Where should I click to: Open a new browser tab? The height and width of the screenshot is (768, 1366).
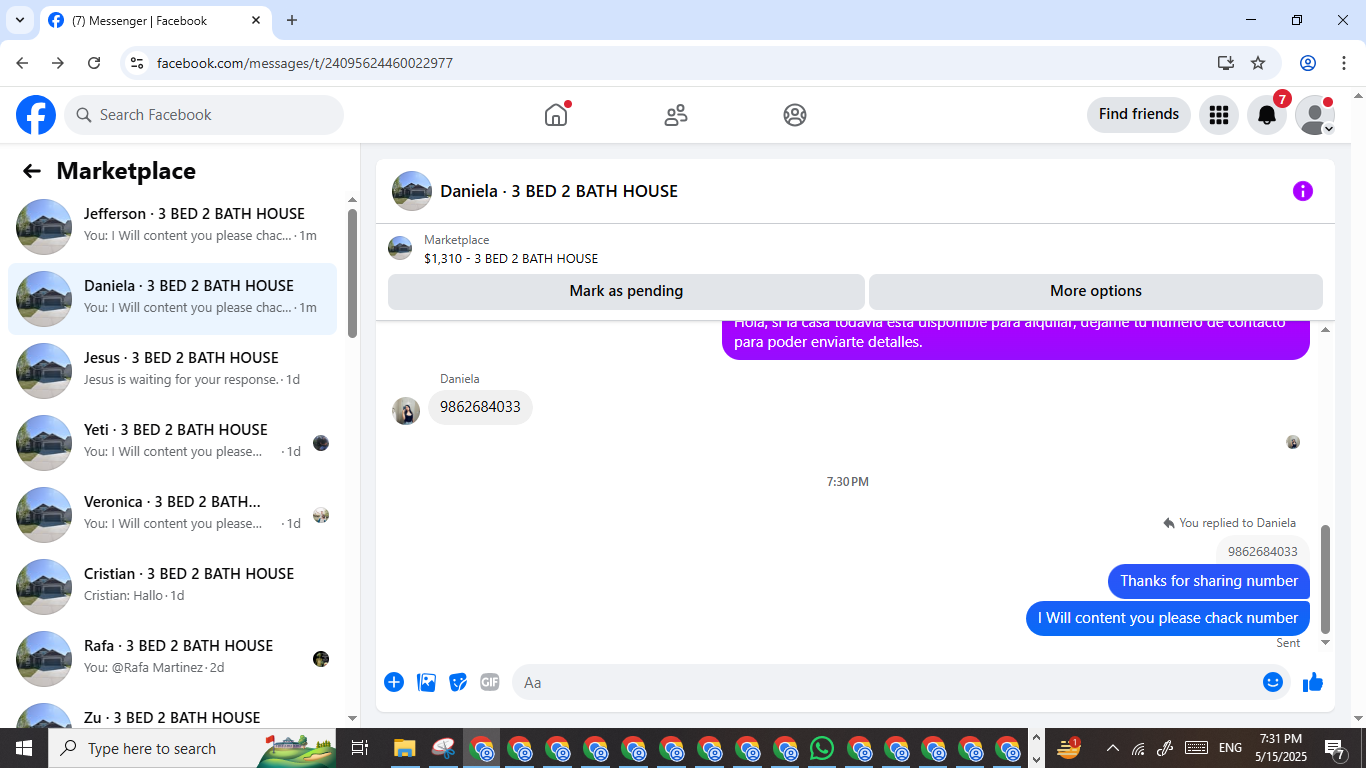pos(292,20)
